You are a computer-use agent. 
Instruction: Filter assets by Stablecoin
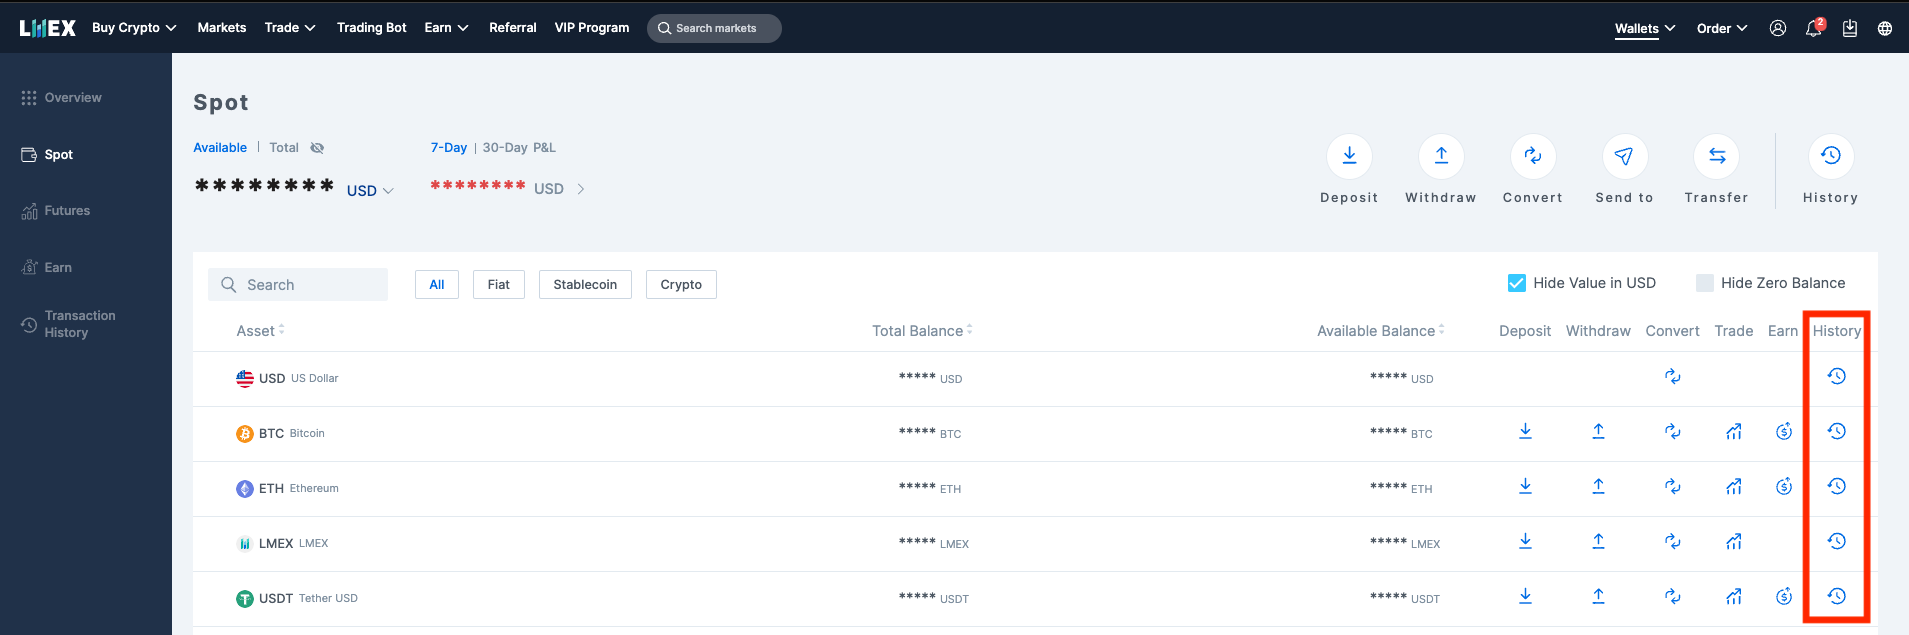click(x=585, y=284)
